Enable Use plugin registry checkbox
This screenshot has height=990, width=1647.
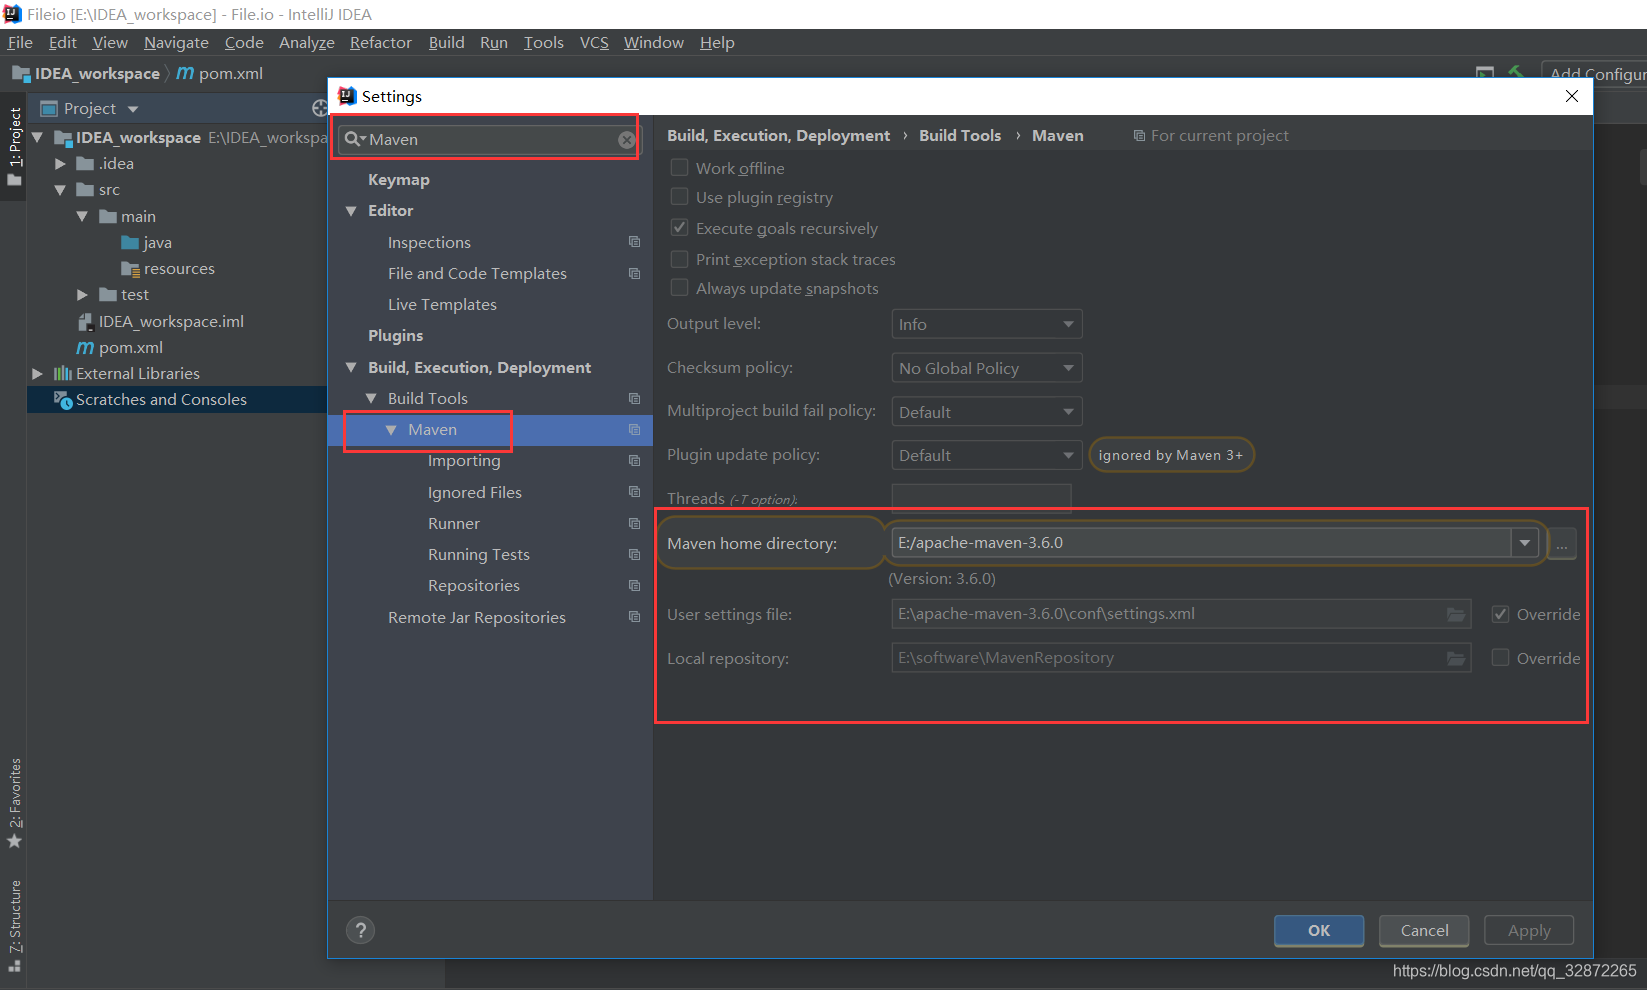[x=679, y=196]
